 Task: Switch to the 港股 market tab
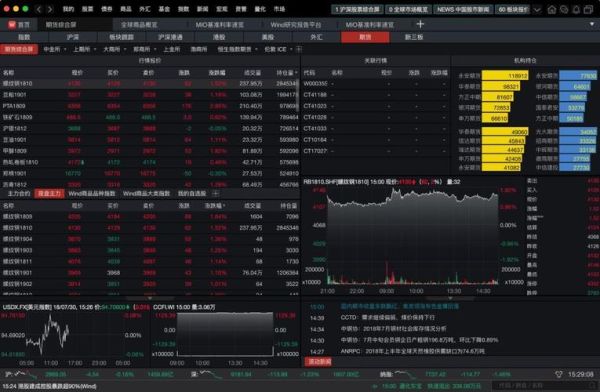[219, 37]
